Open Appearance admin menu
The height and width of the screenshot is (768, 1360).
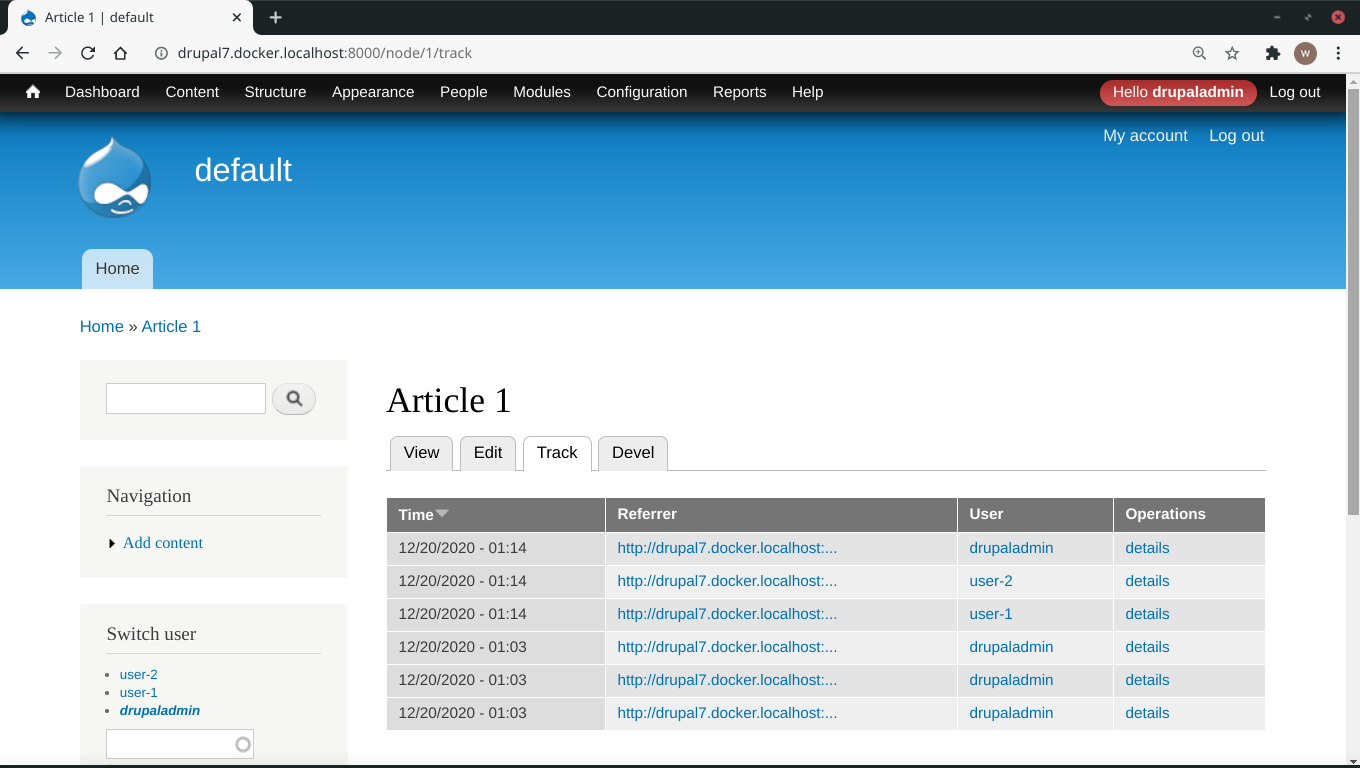(373, 92)
